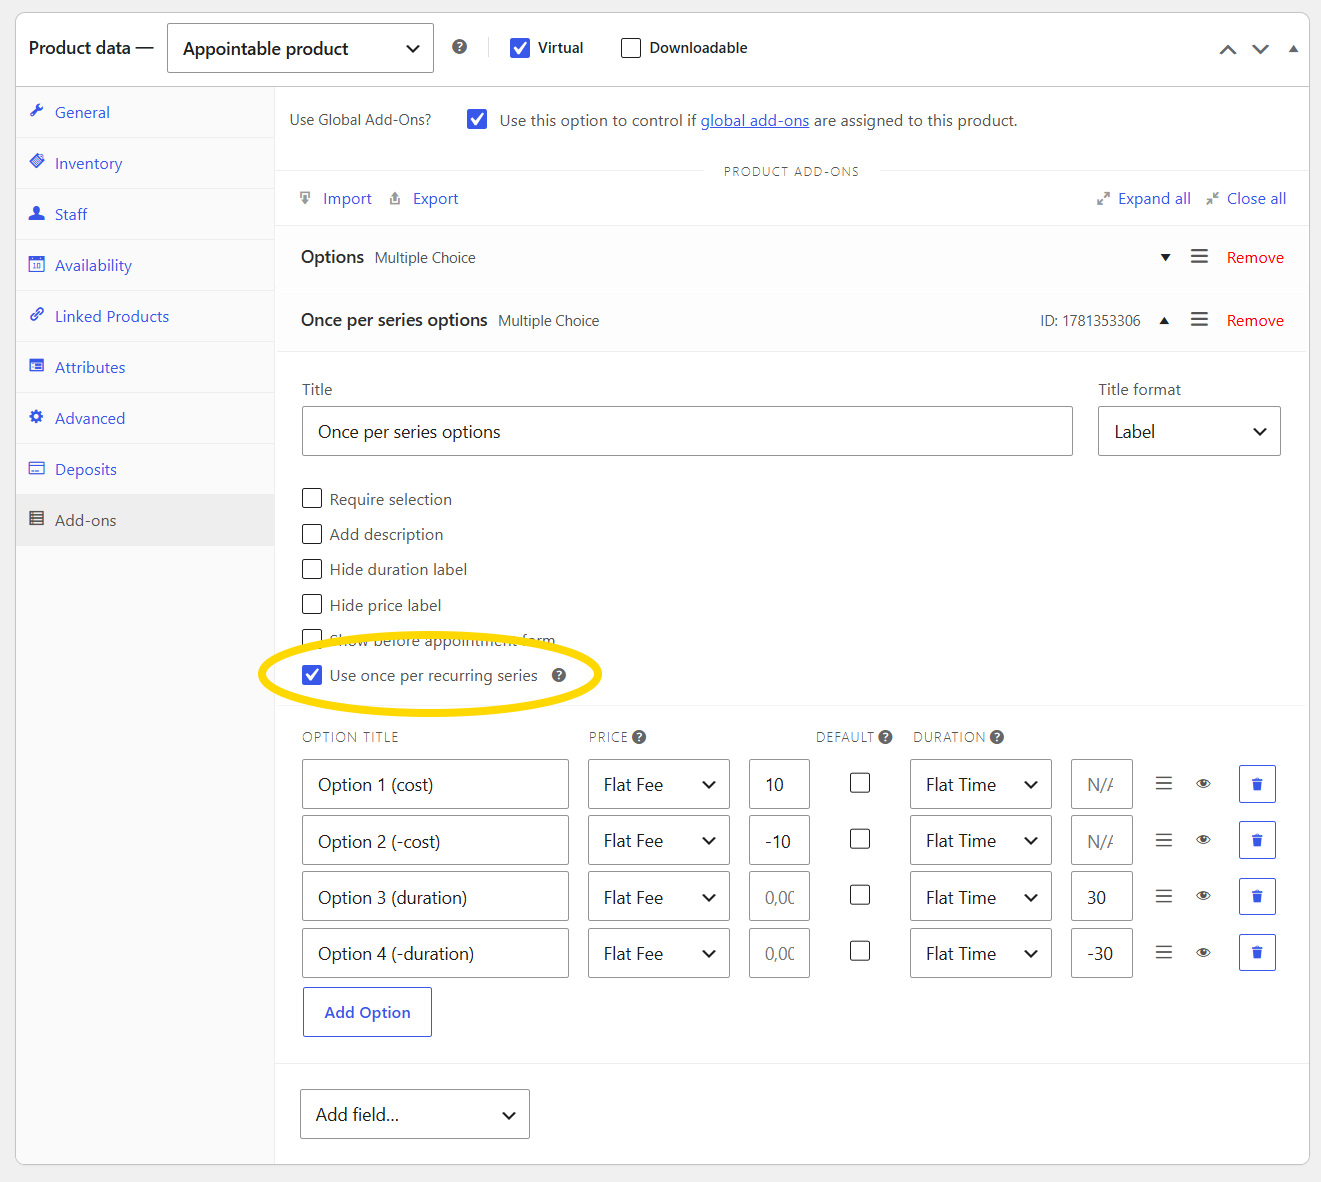
Task: Toggle visibility eye for Option 4 (-duration)
Action: click(x=1203, y=952)
